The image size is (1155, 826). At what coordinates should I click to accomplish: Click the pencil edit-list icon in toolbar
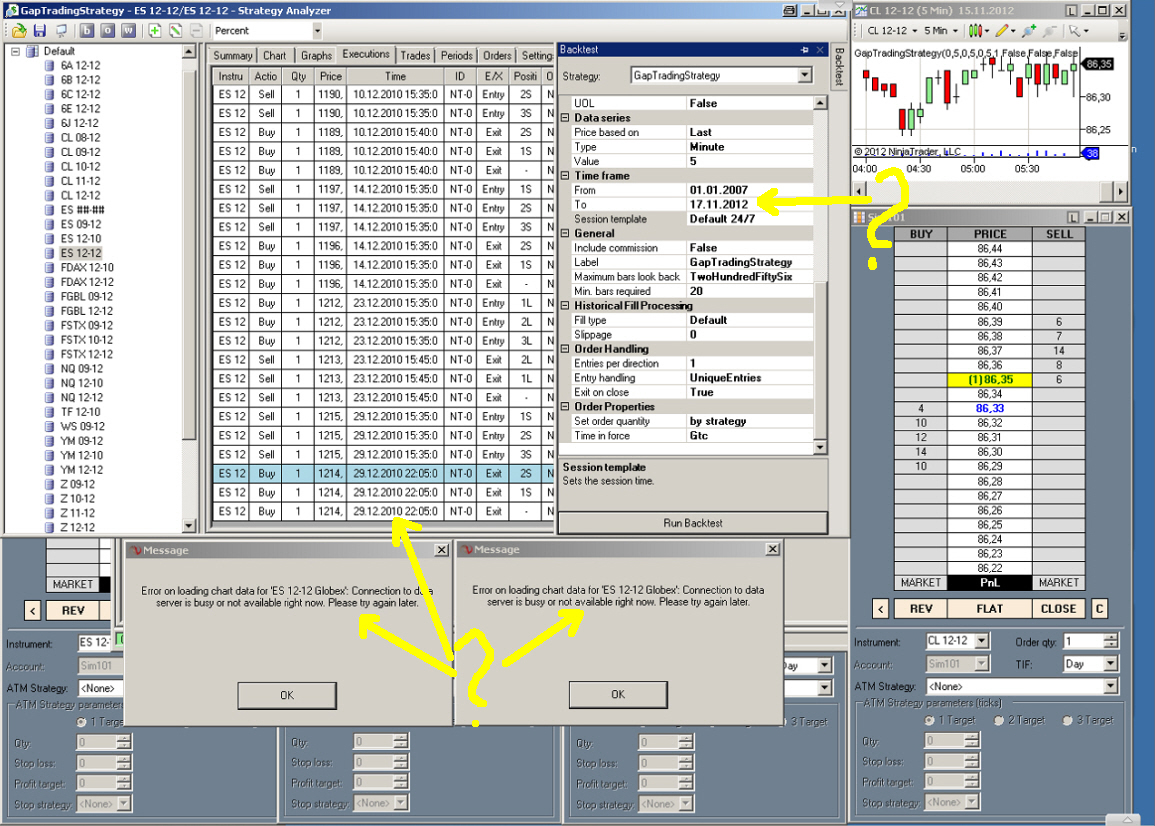[175, 31]
